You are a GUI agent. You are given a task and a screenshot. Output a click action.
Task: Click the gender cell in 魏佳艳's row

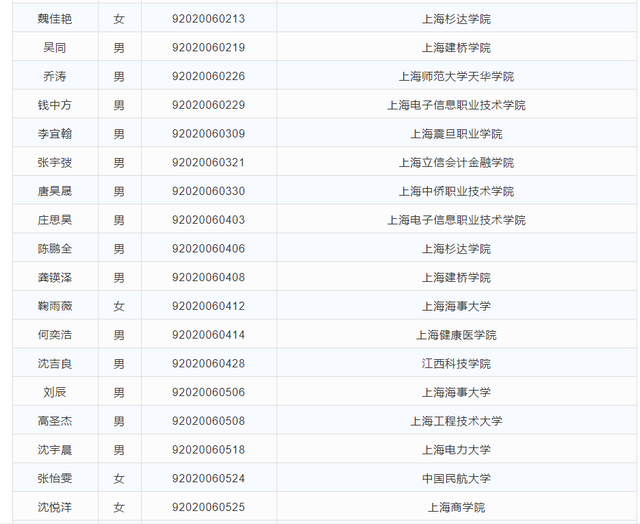[x=119, y=19]
